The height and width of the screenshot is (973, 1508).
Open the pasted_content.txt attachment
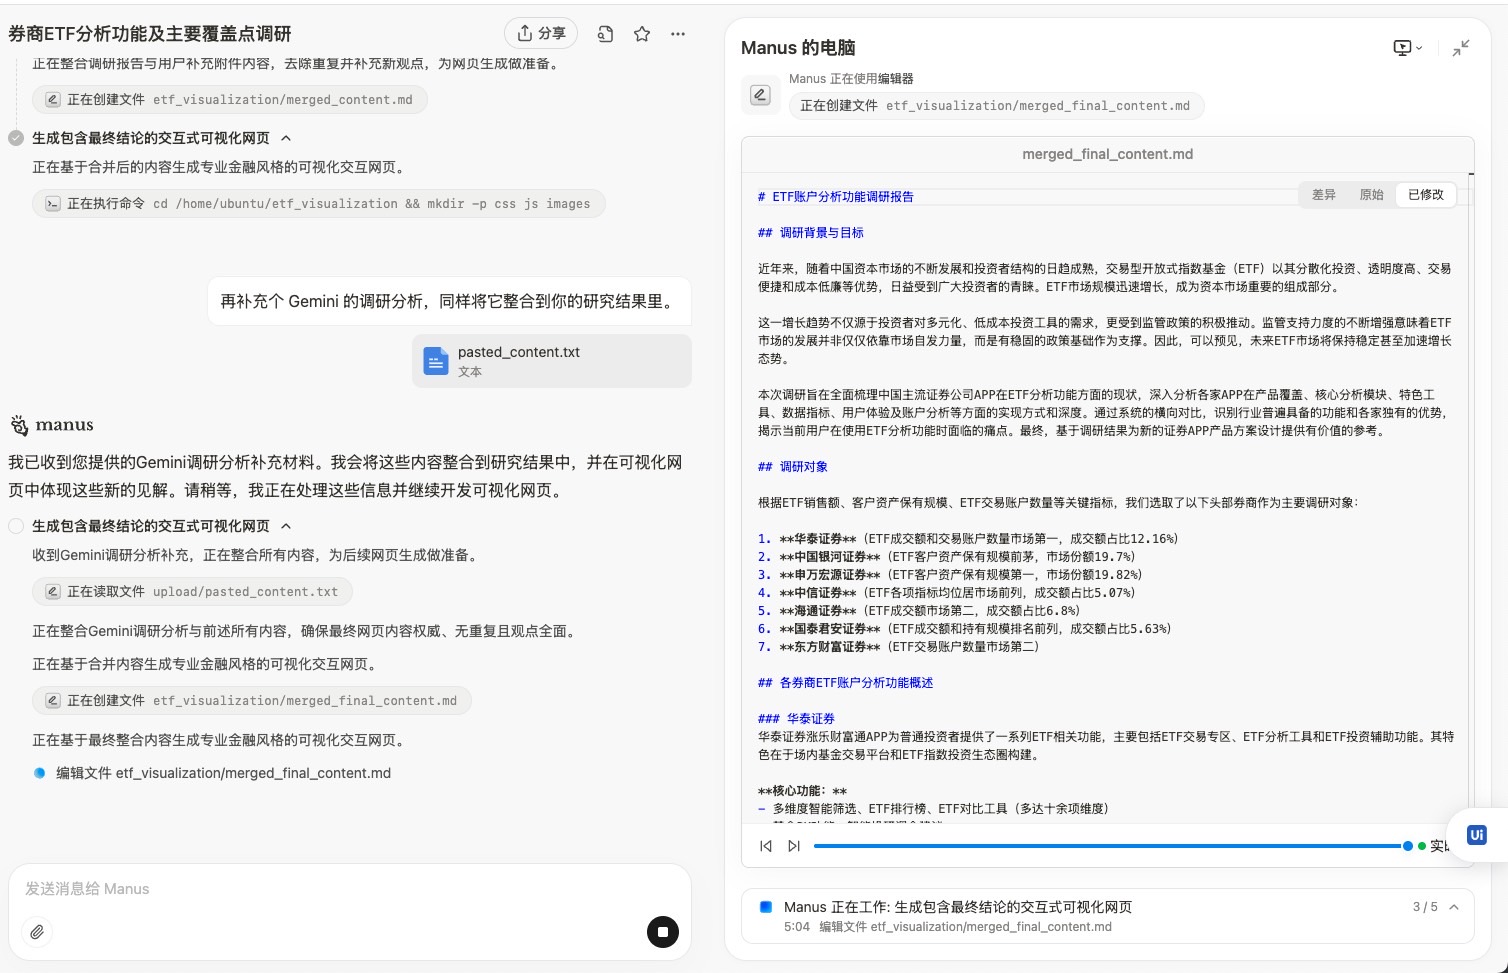551,361
